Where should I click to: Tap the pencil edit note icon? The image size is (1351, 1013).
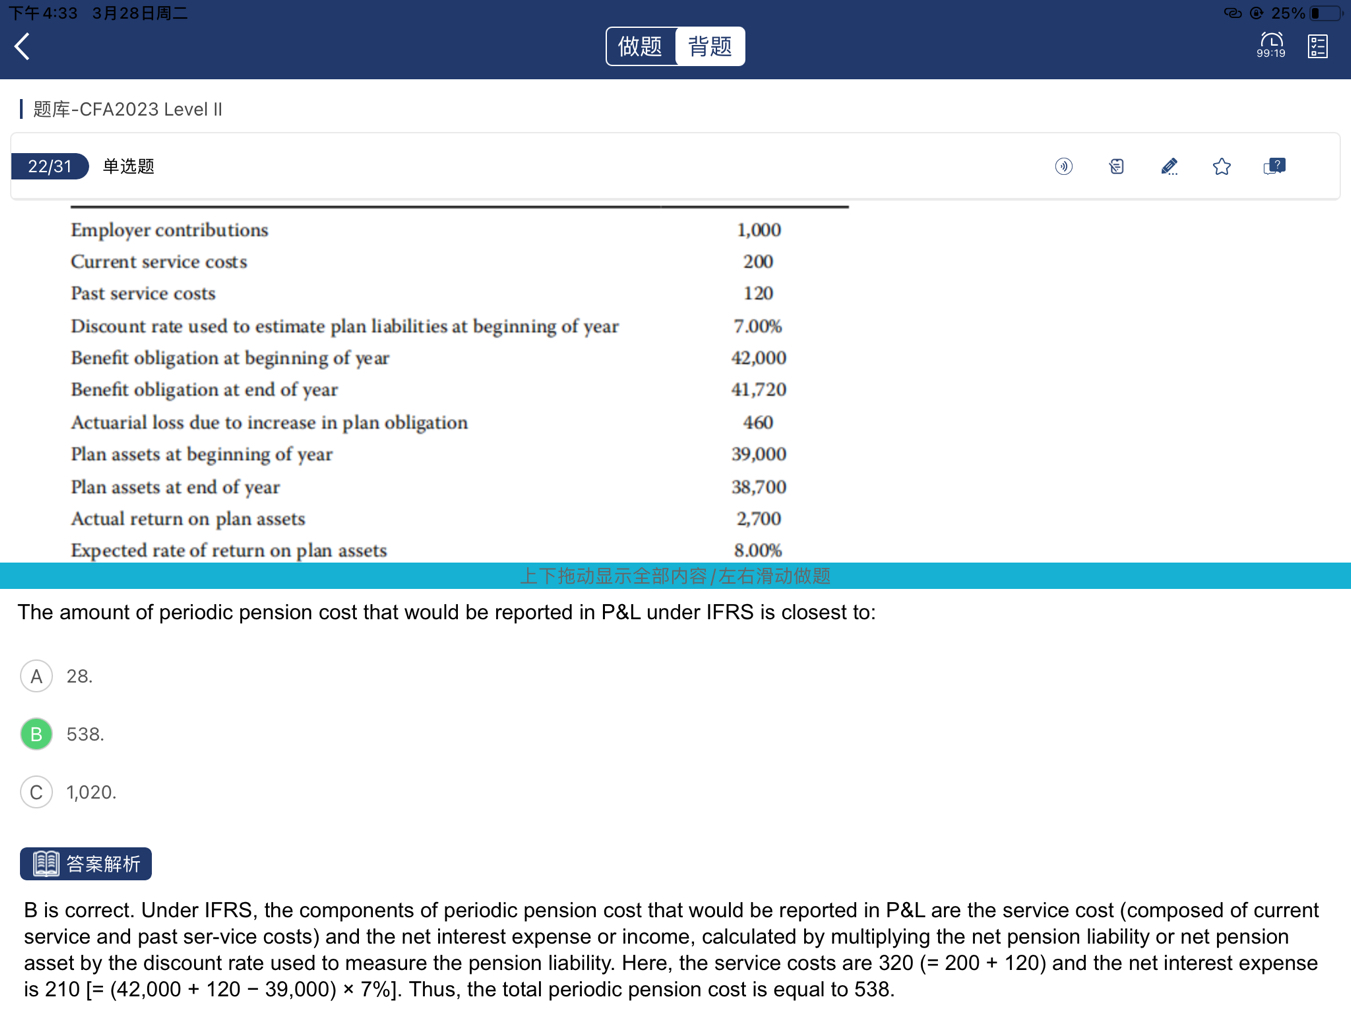tap(1169, 166)
